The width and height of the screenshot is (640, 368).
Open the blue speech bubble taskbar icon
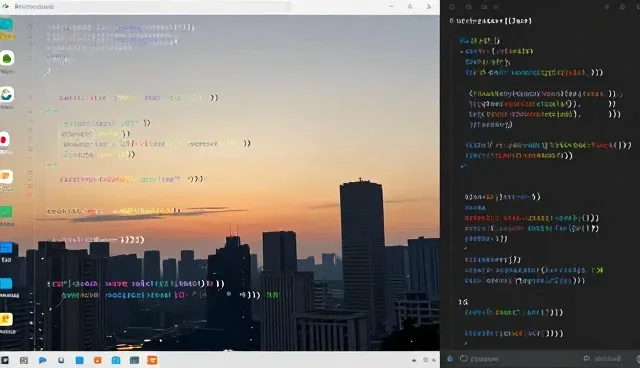42,360
